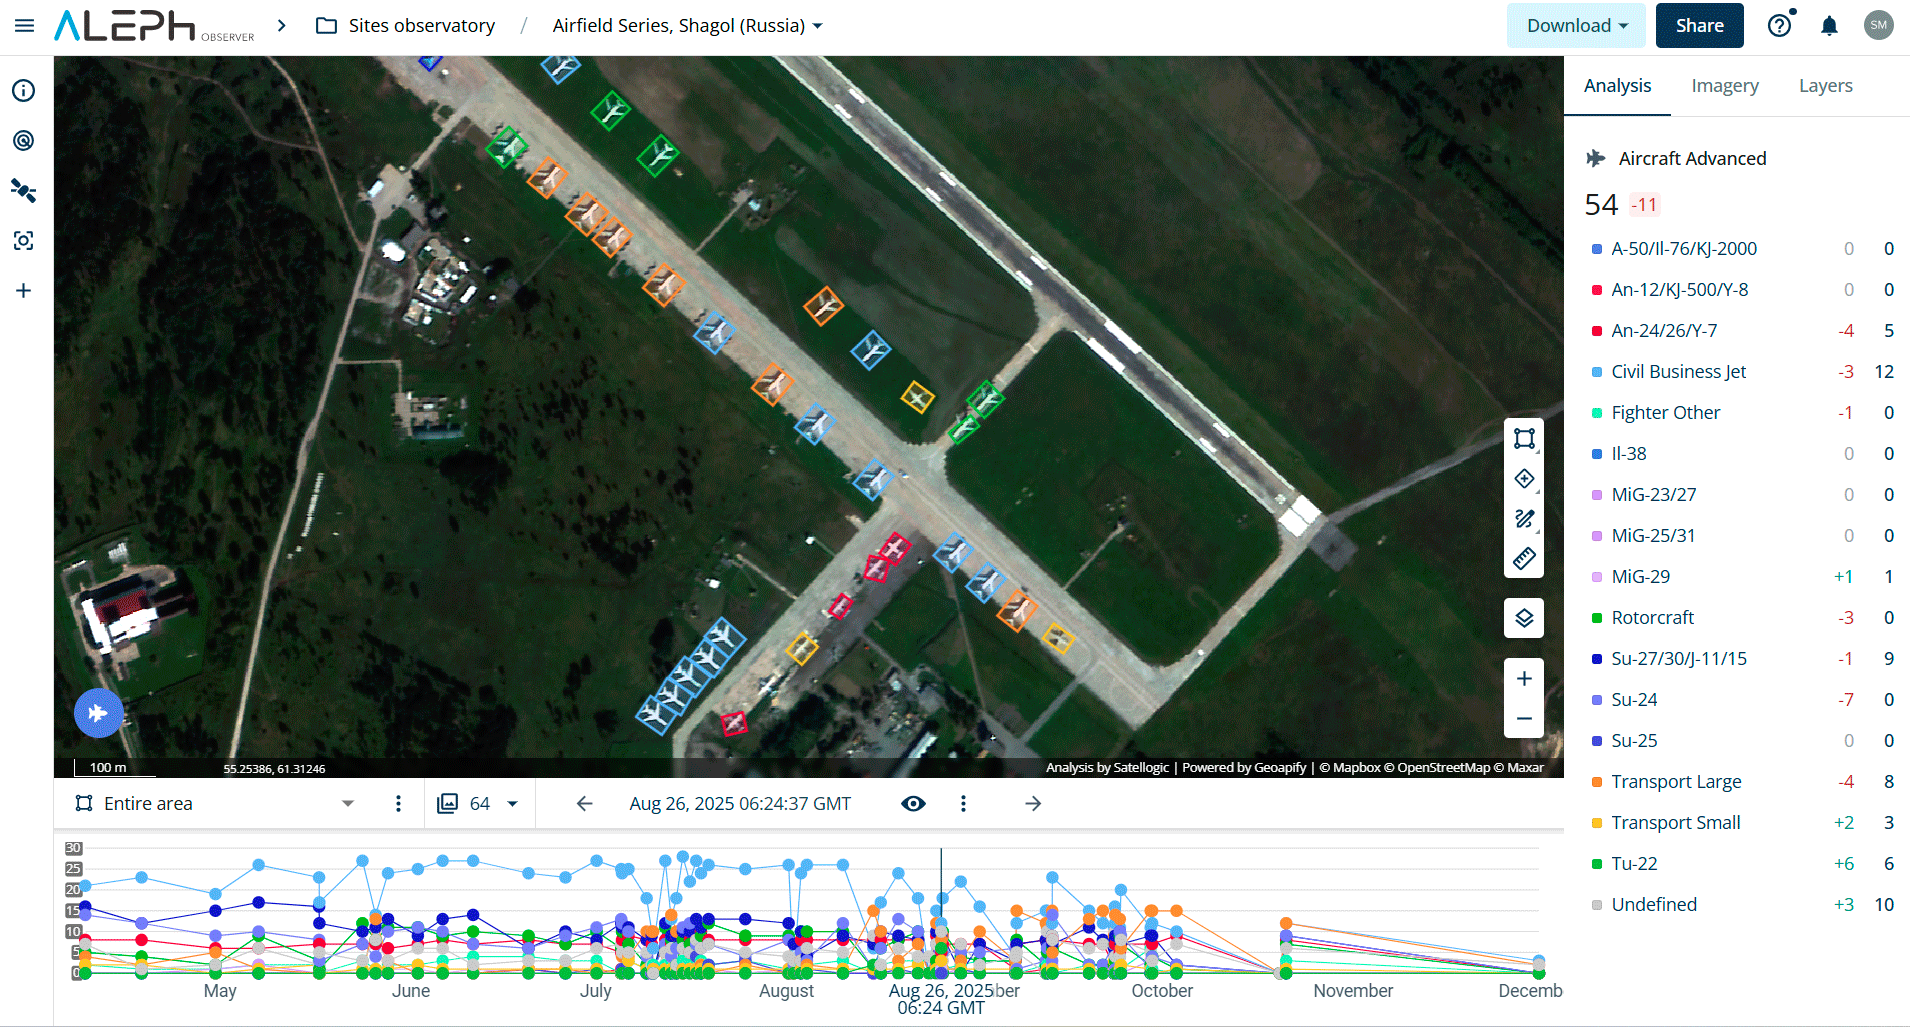Screen dimensions: 1910x1027
Task: Select the ruler measurement tool
Action: [1524, 559]
